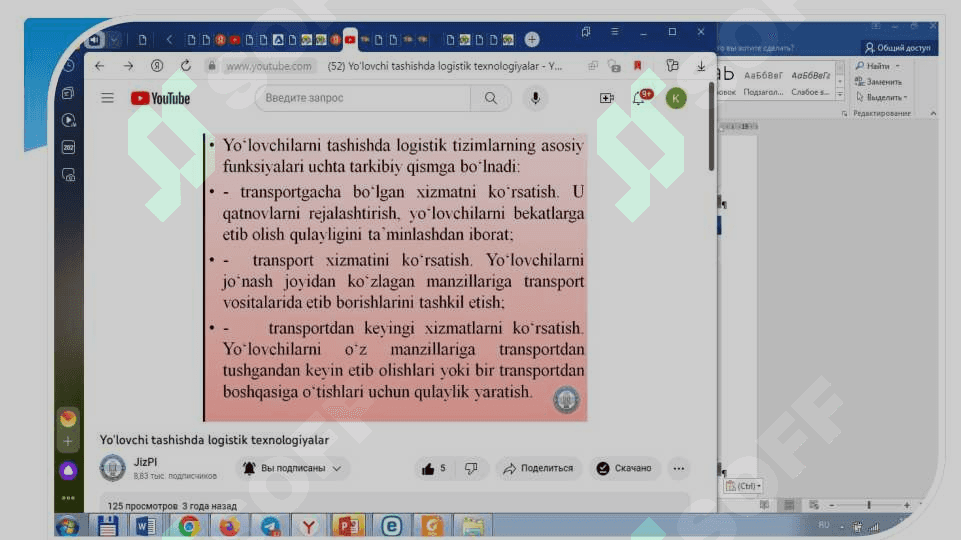Image resolution: width=961 pixels, height=540 pixels.
Task: Start voice search with the microphone
Action: [x=535, y=98]
